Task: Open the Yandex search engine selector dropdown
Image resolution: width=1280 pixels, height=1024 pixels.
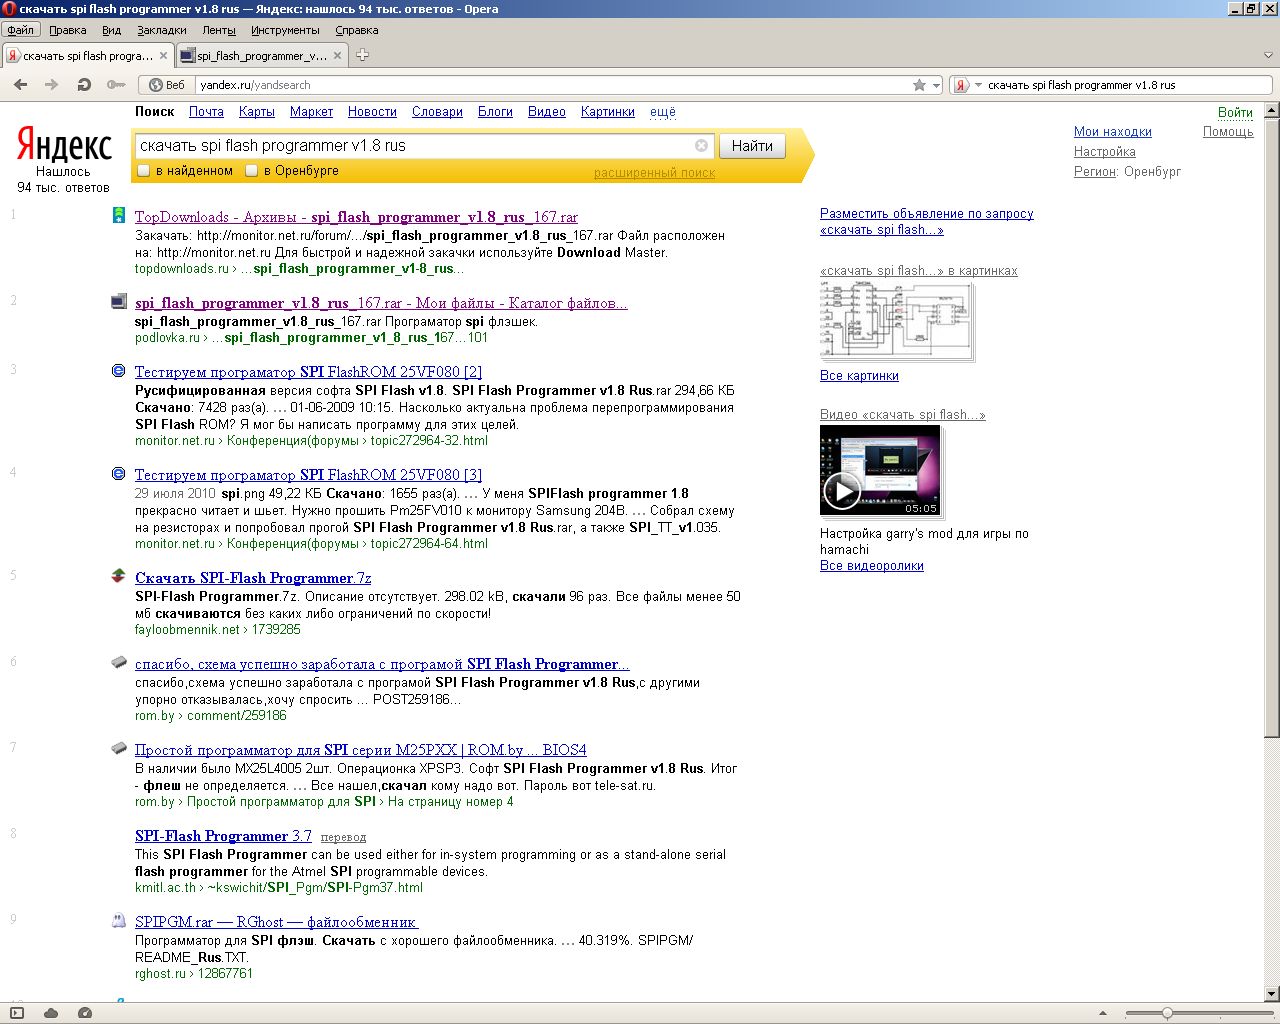Action: pyautogui.click(x=978, y=85)
